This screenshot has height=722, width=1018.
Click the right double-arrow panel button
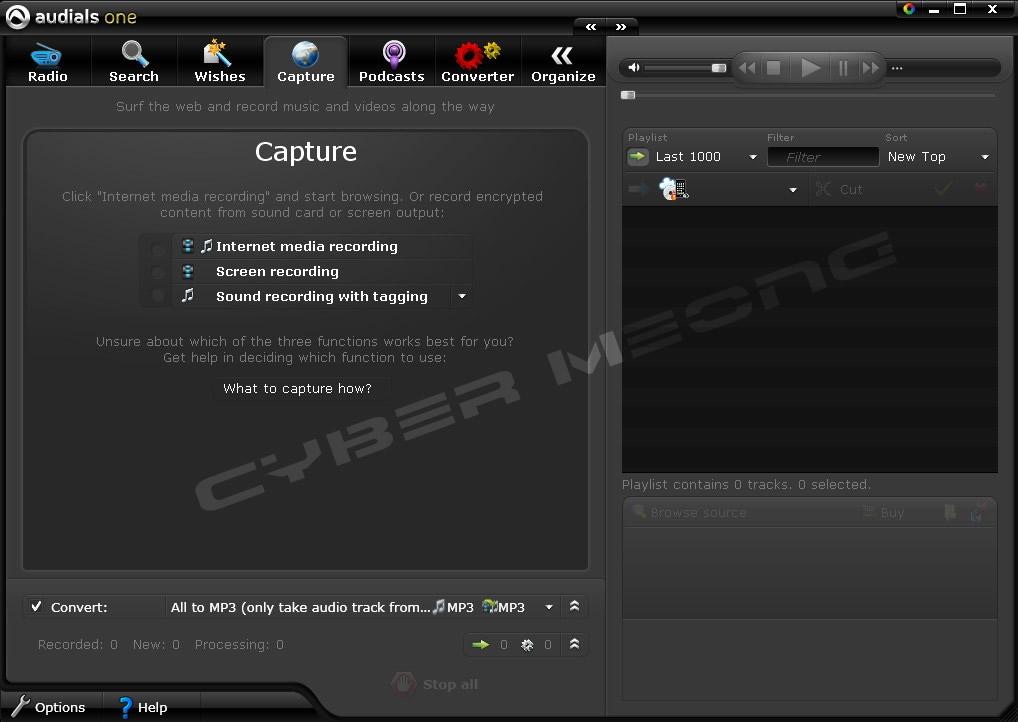[x=621, y=27]
